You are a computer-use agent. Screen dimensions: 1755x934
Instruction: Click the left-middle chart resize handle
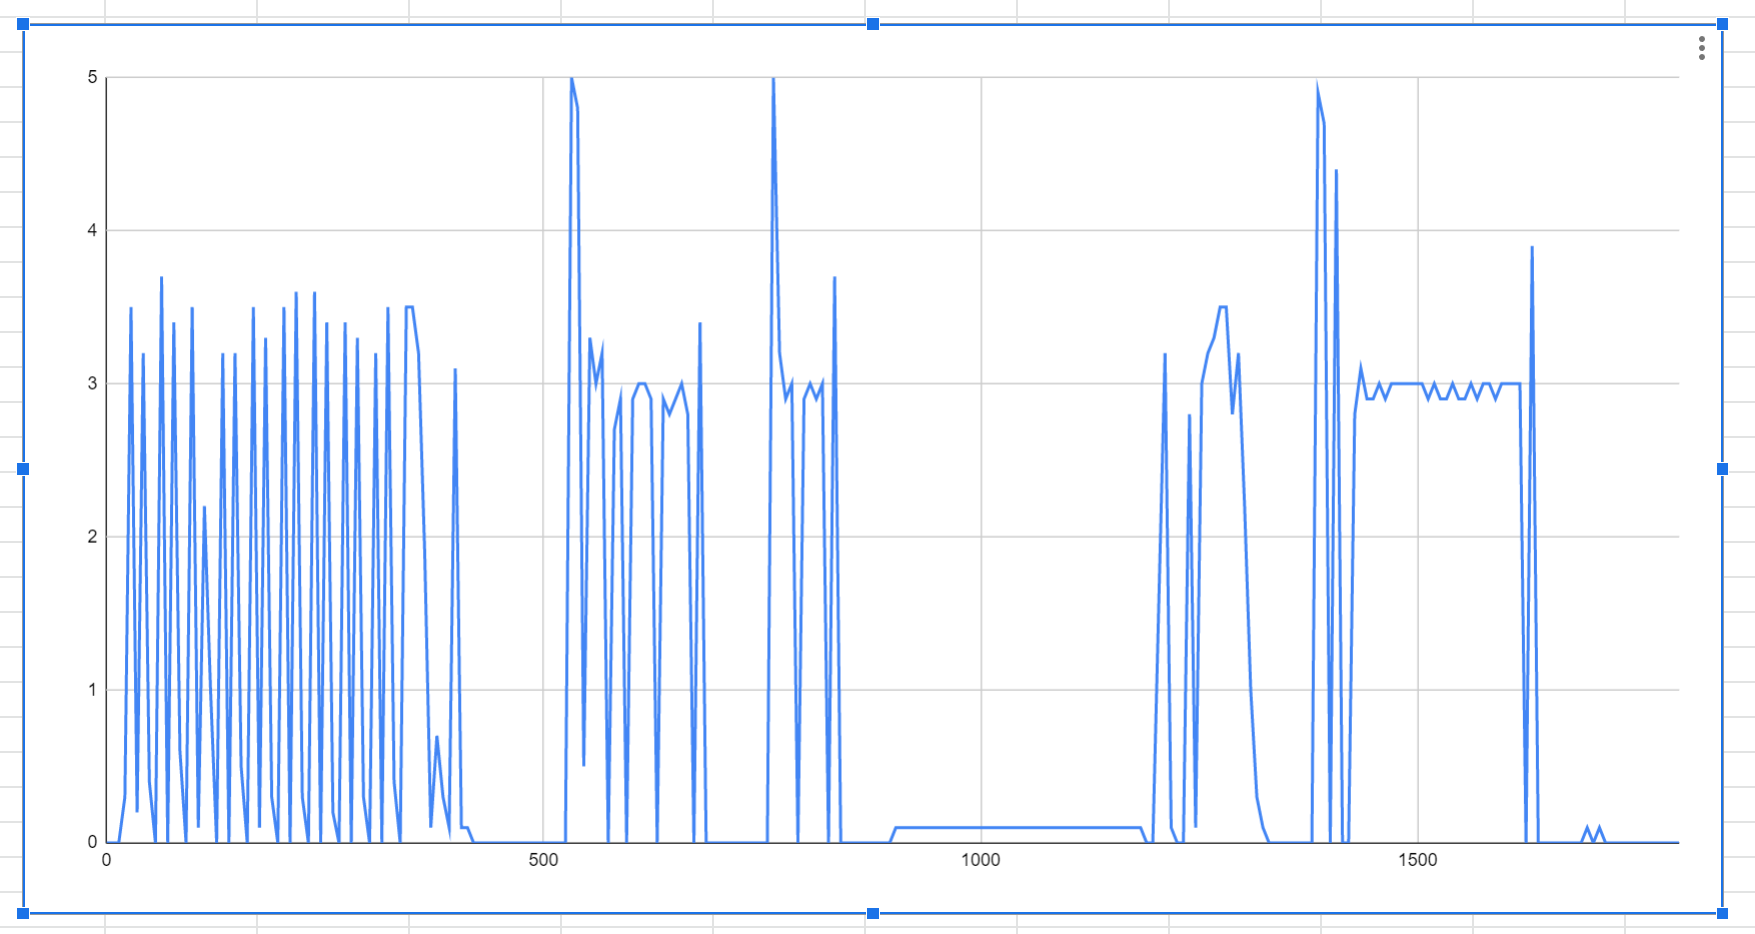click(x=23, y=469)
